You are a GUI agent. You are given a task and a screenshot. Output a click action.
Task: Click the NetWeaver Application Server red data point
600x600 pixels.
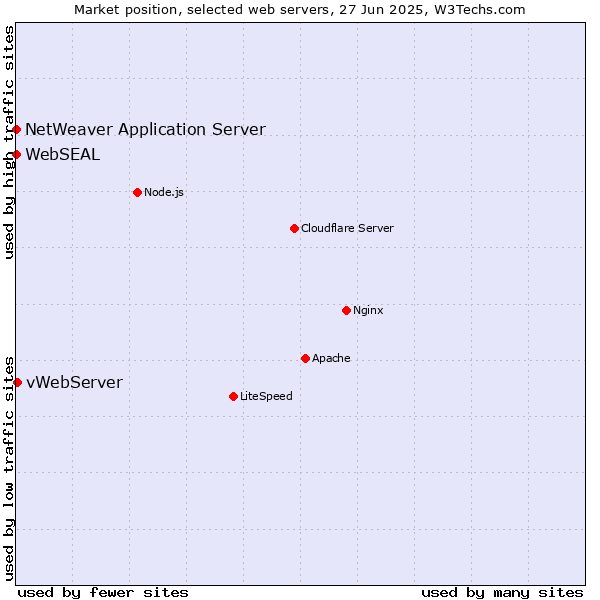pyautogui.click(x=16, y=130)
